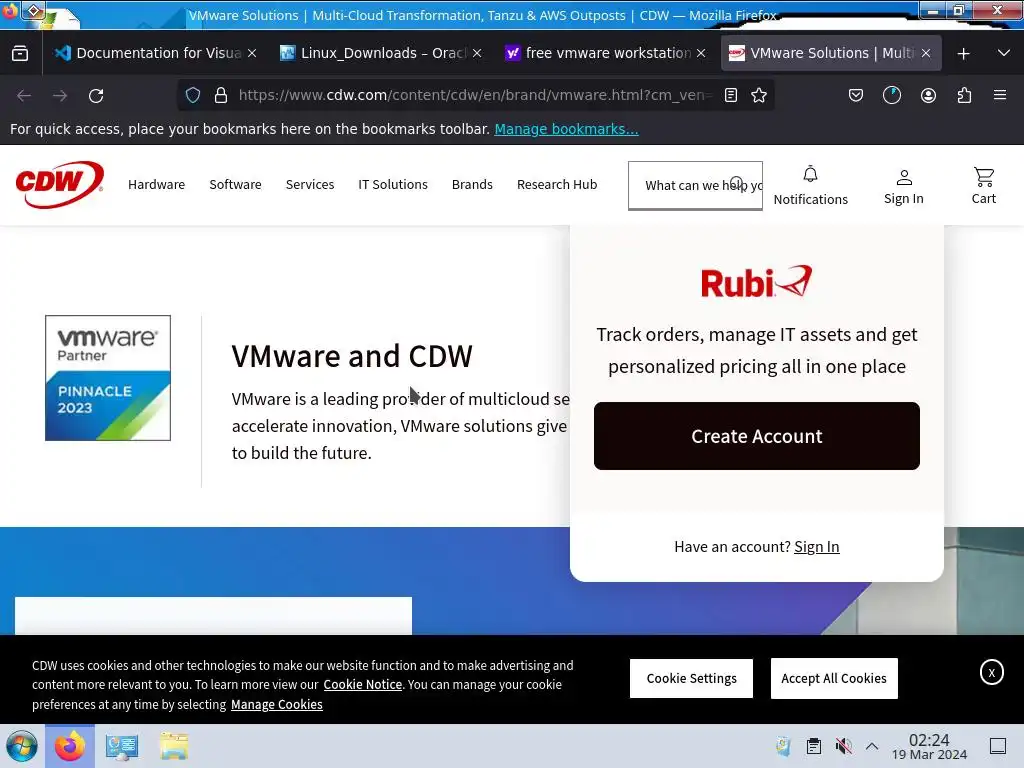Open taskbar clock and date
Viewport: 1024px width, 768px height.
click(929, 746)
